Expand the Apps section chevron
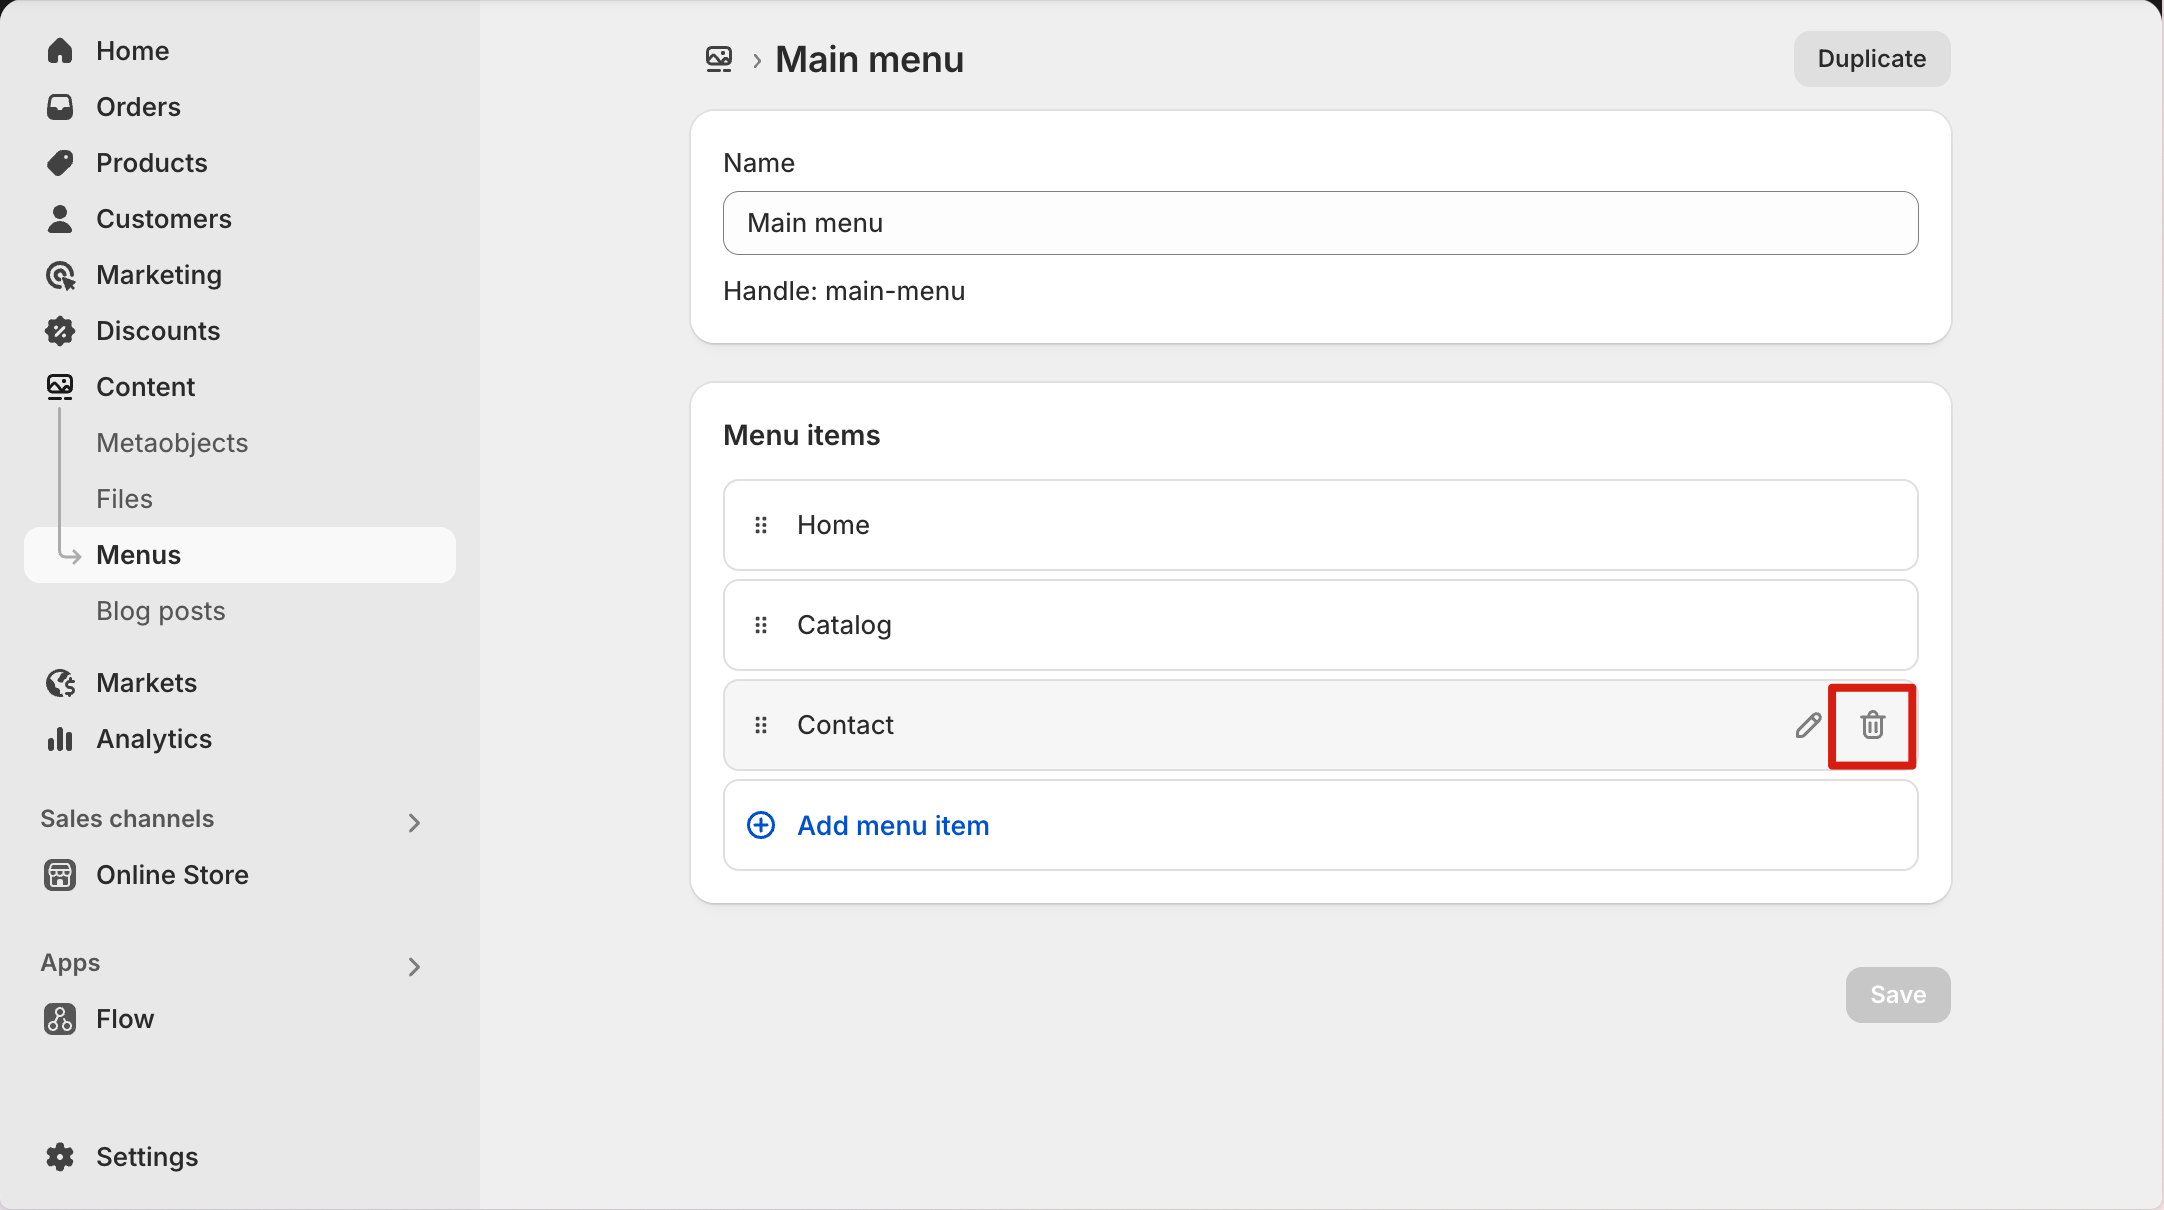 coord(414,967)
